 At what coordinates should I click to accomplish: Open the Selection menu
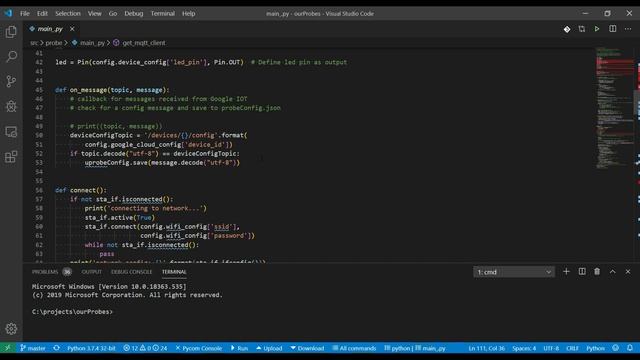68,13
